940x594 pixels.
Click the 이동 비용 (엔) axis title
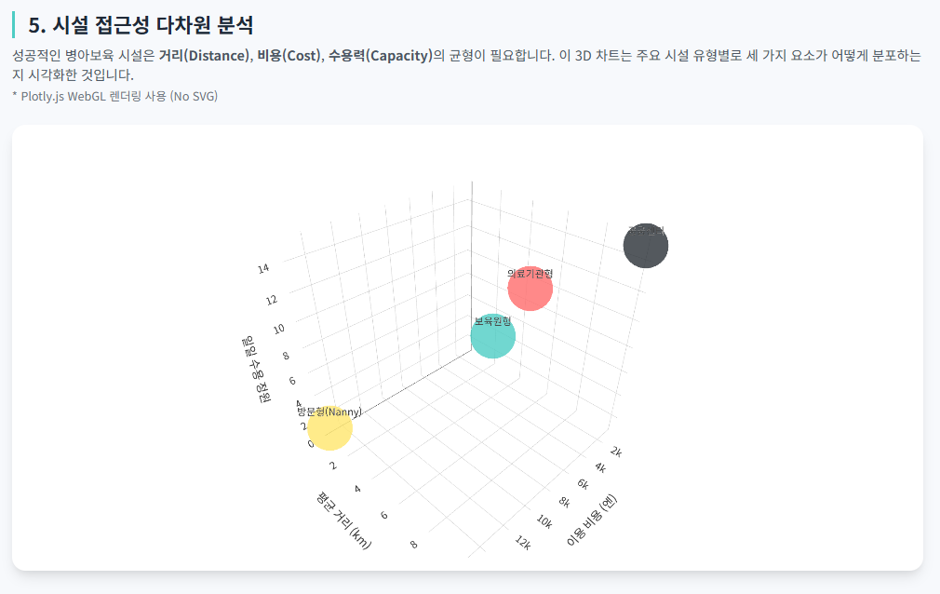(592, 520)
